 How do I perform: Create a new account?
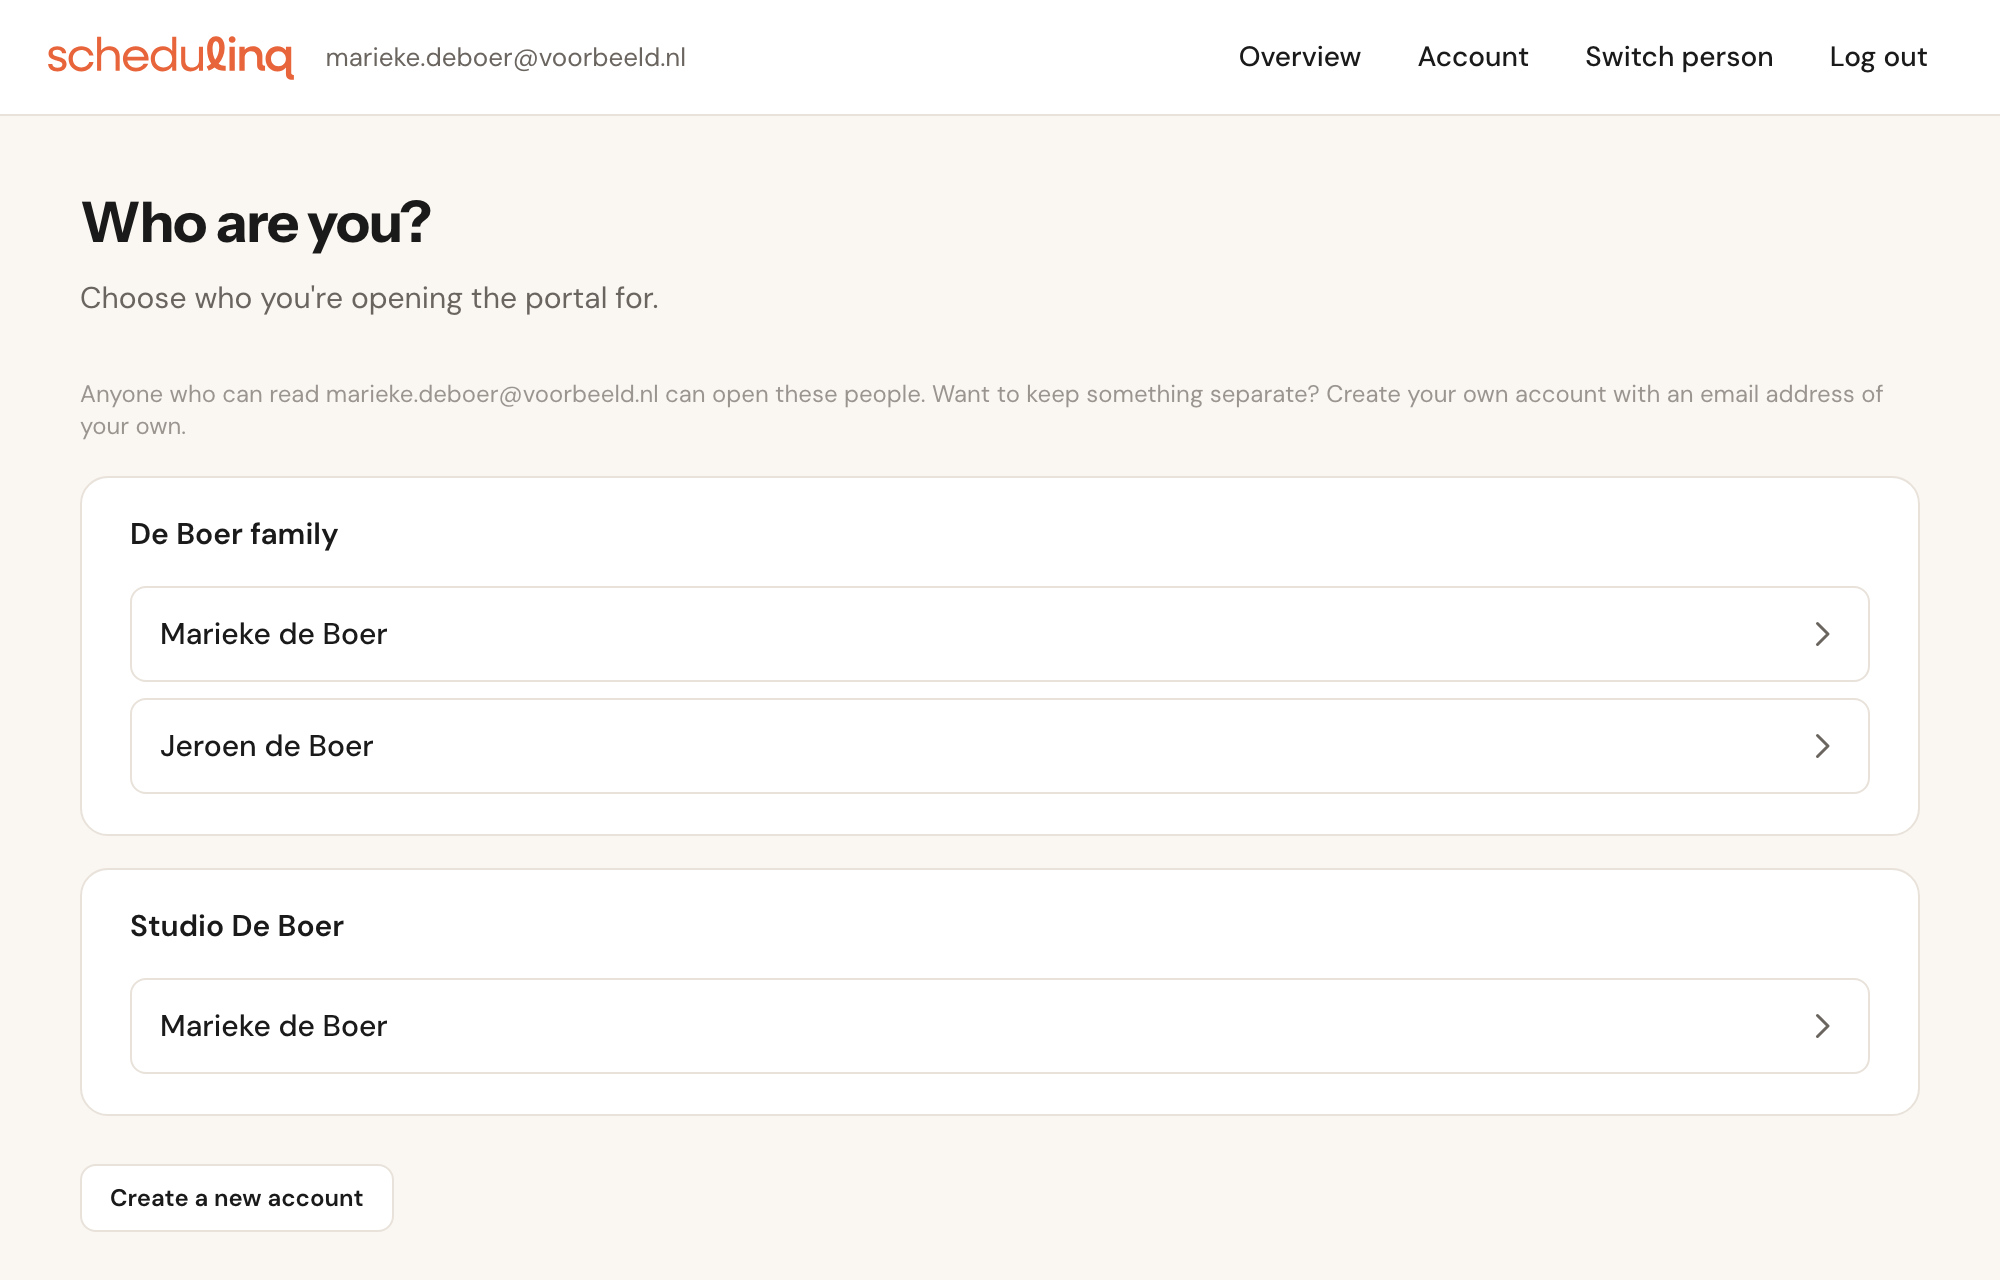[x=237, y=1198]
